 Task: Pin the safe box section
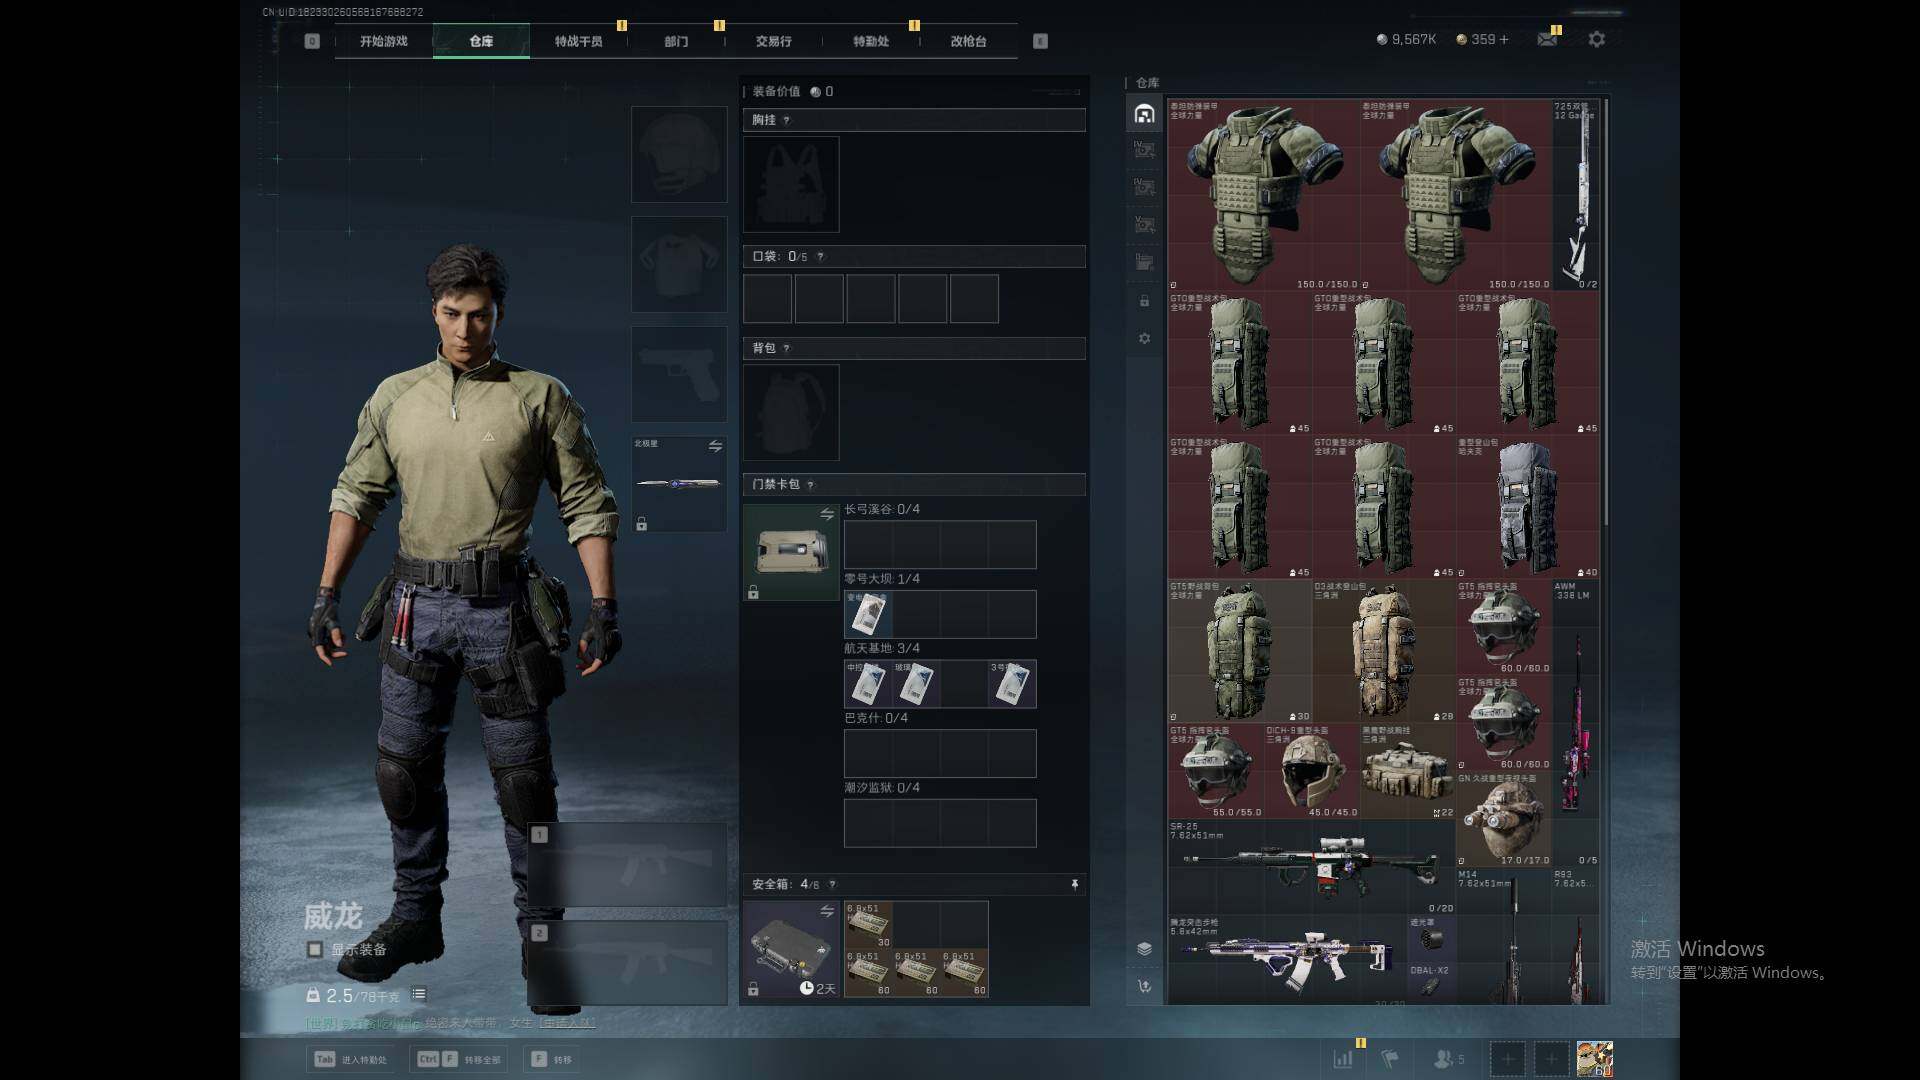pos(1075,884)
